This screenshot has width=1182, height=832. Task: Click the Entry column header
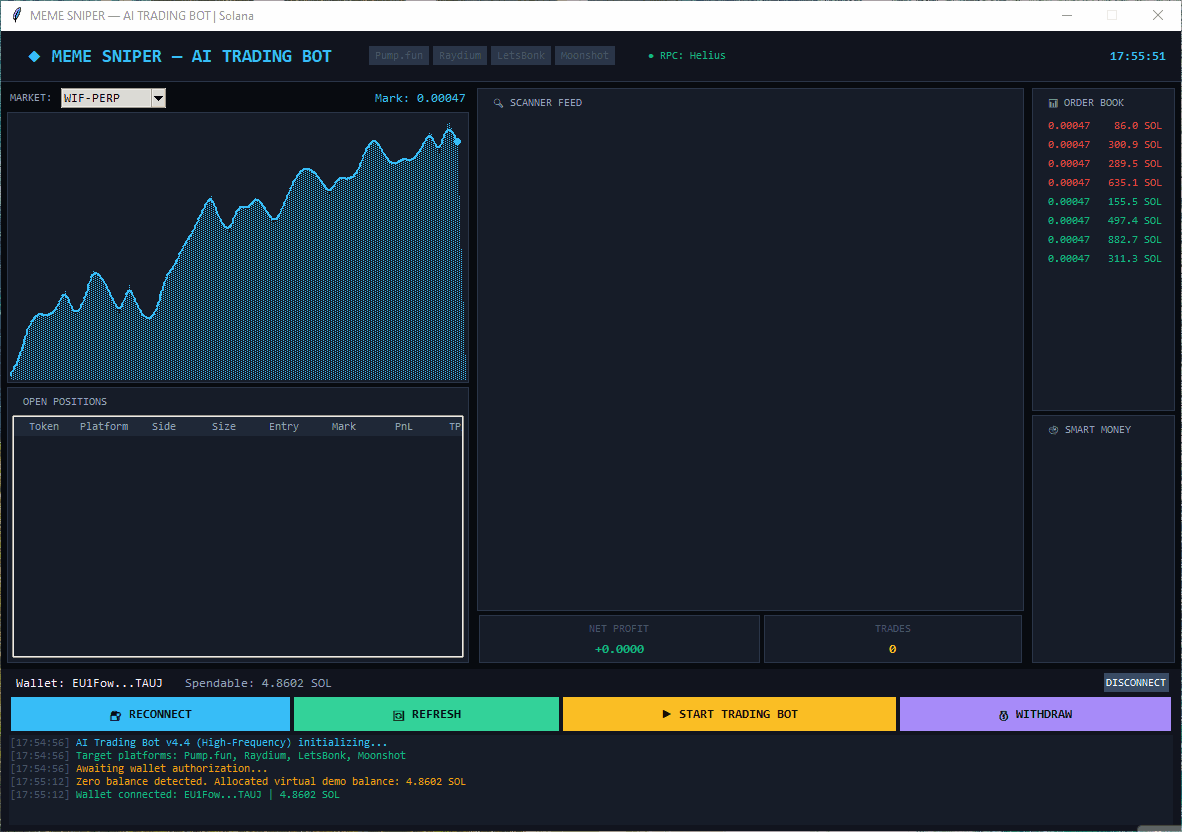(284, 427)
